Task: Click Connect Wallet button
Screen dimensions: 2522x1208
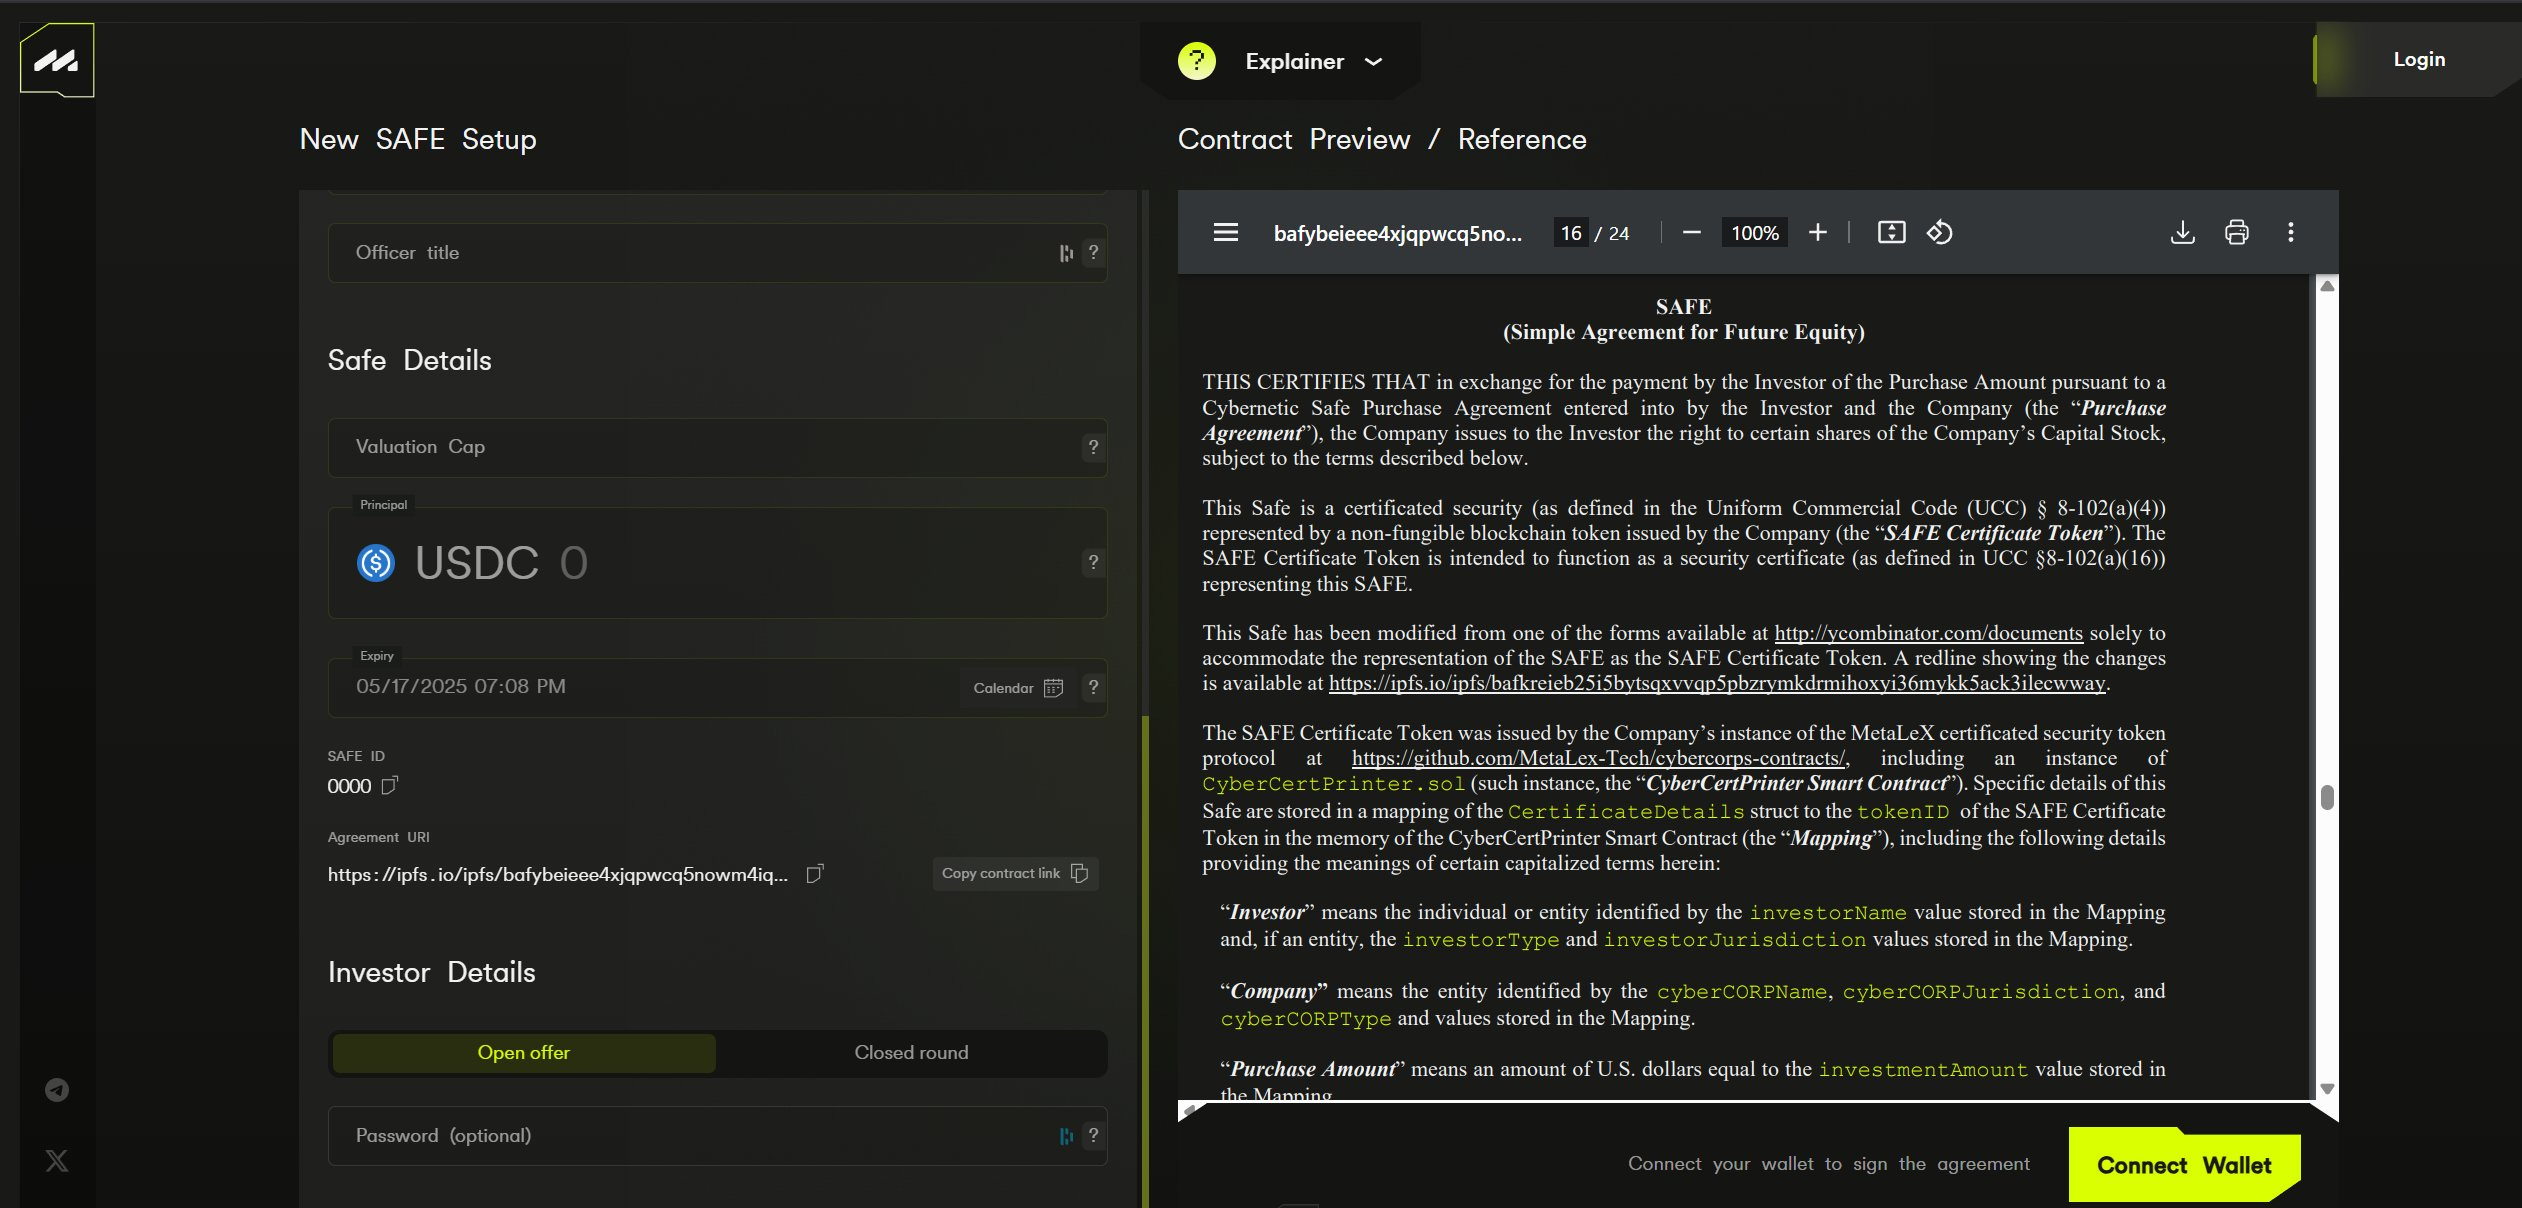Action: point(2183,1165)
